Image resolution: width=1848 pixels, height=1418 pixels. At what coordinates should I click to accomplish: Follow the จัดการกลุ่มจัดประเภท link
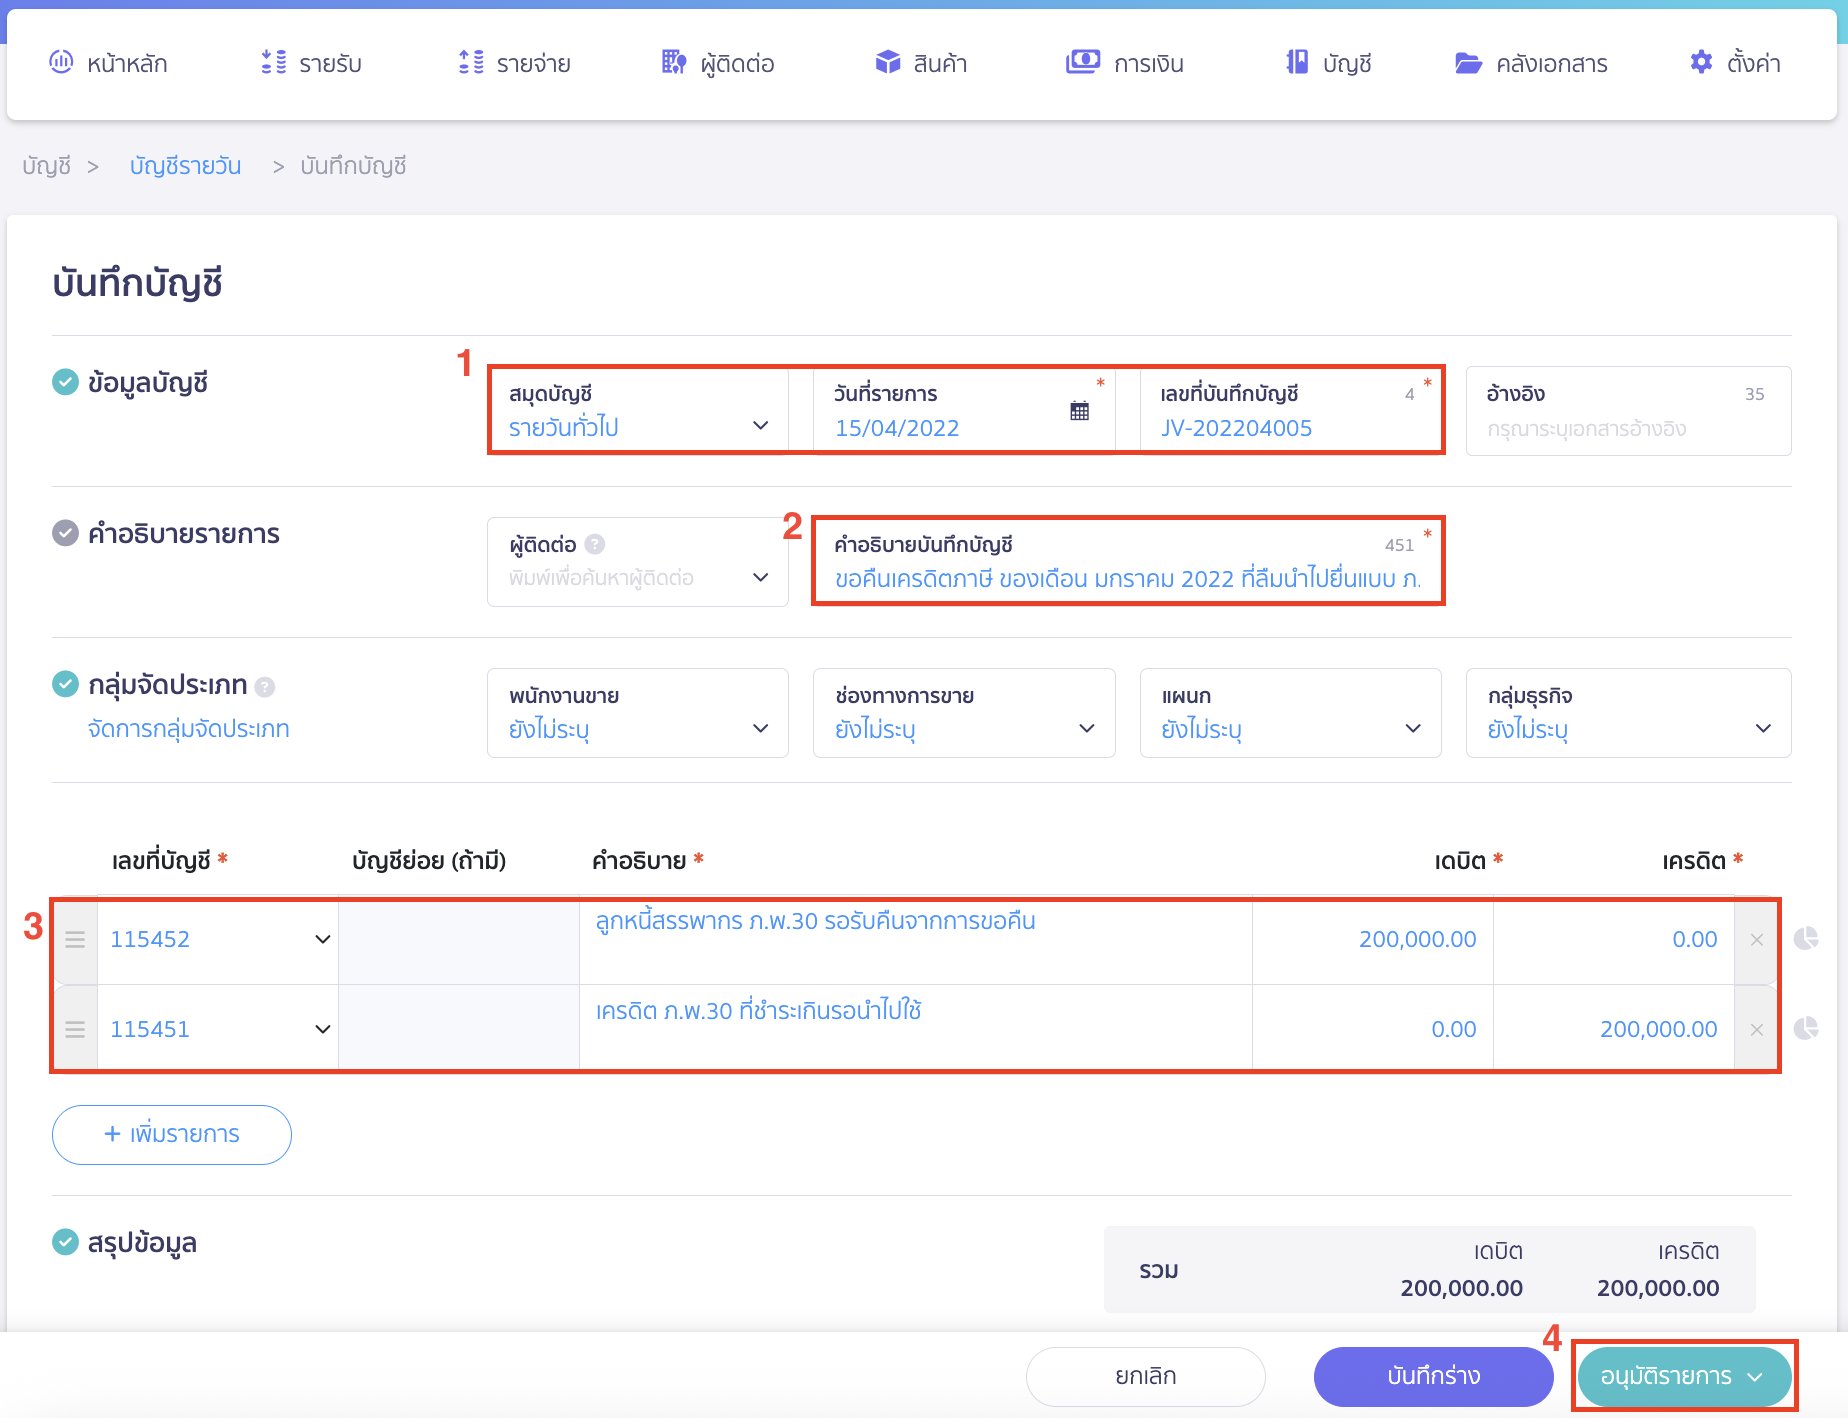(x=189, y=729)
